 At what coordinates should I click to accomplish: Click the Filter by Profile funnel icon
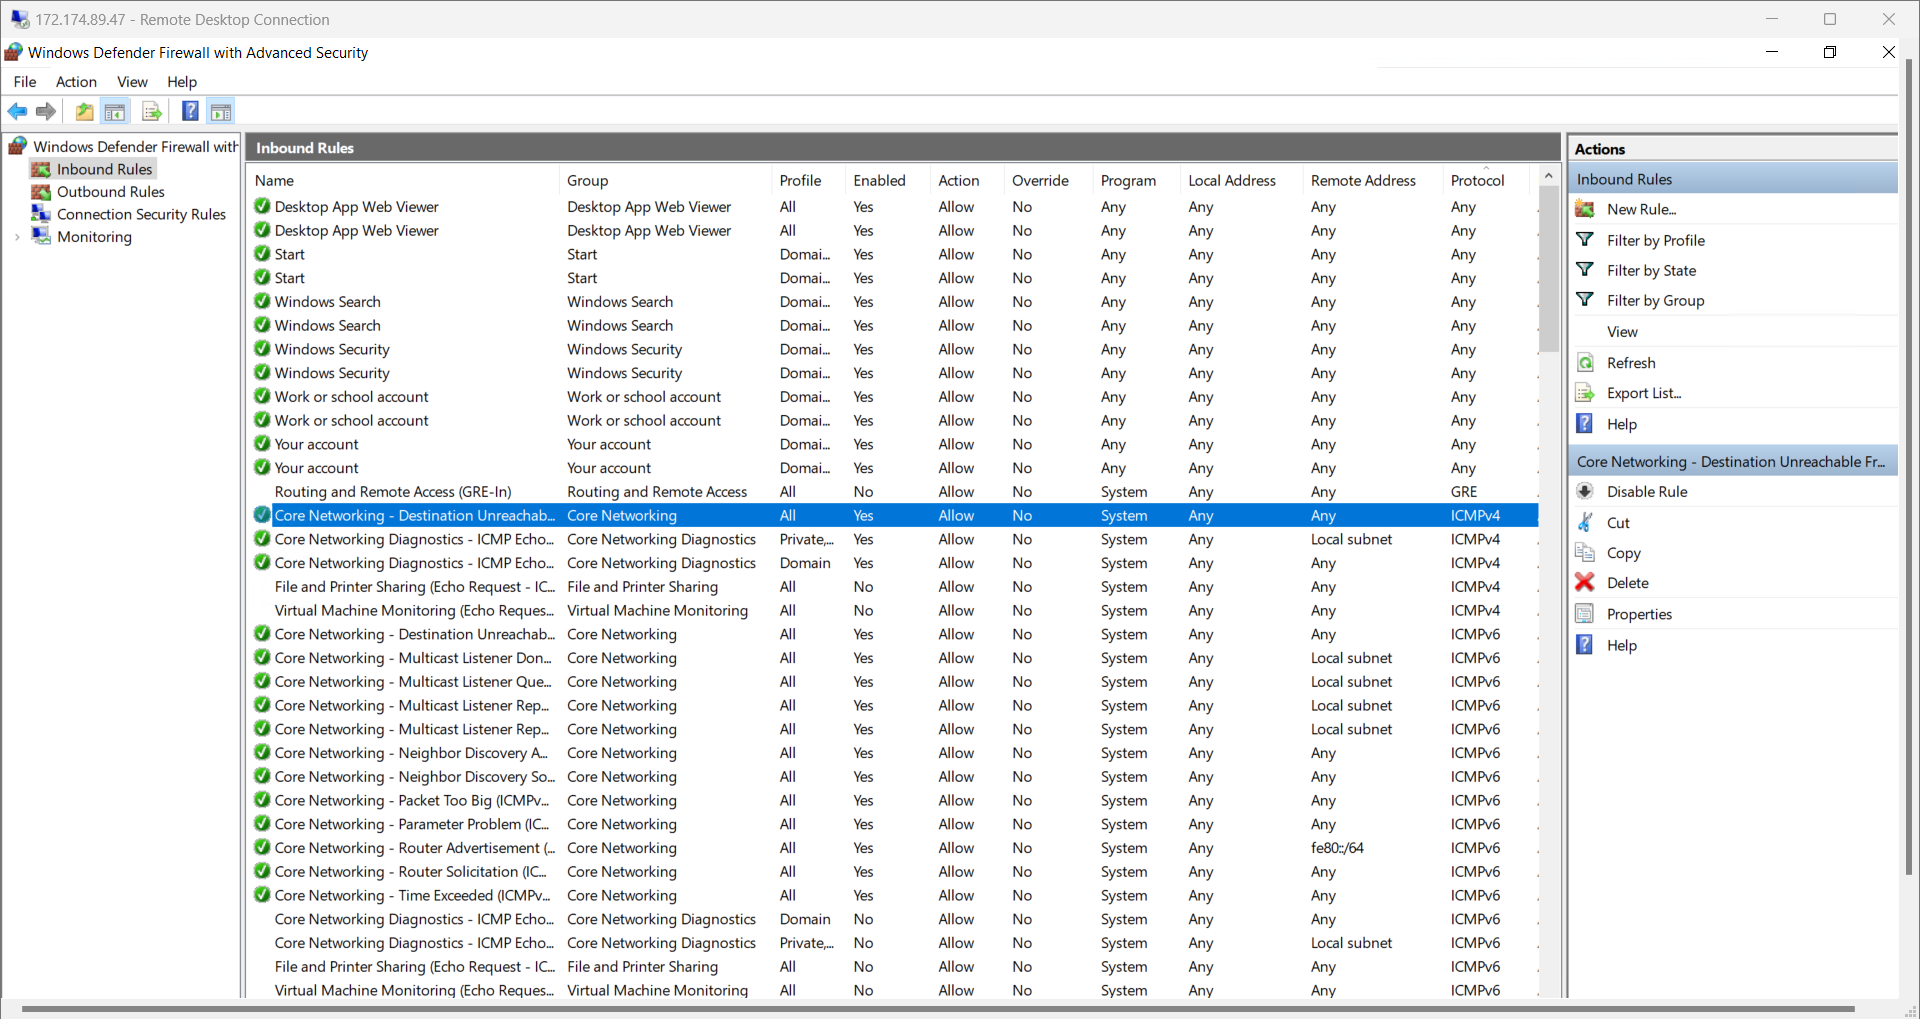(x=1585, y=240)
